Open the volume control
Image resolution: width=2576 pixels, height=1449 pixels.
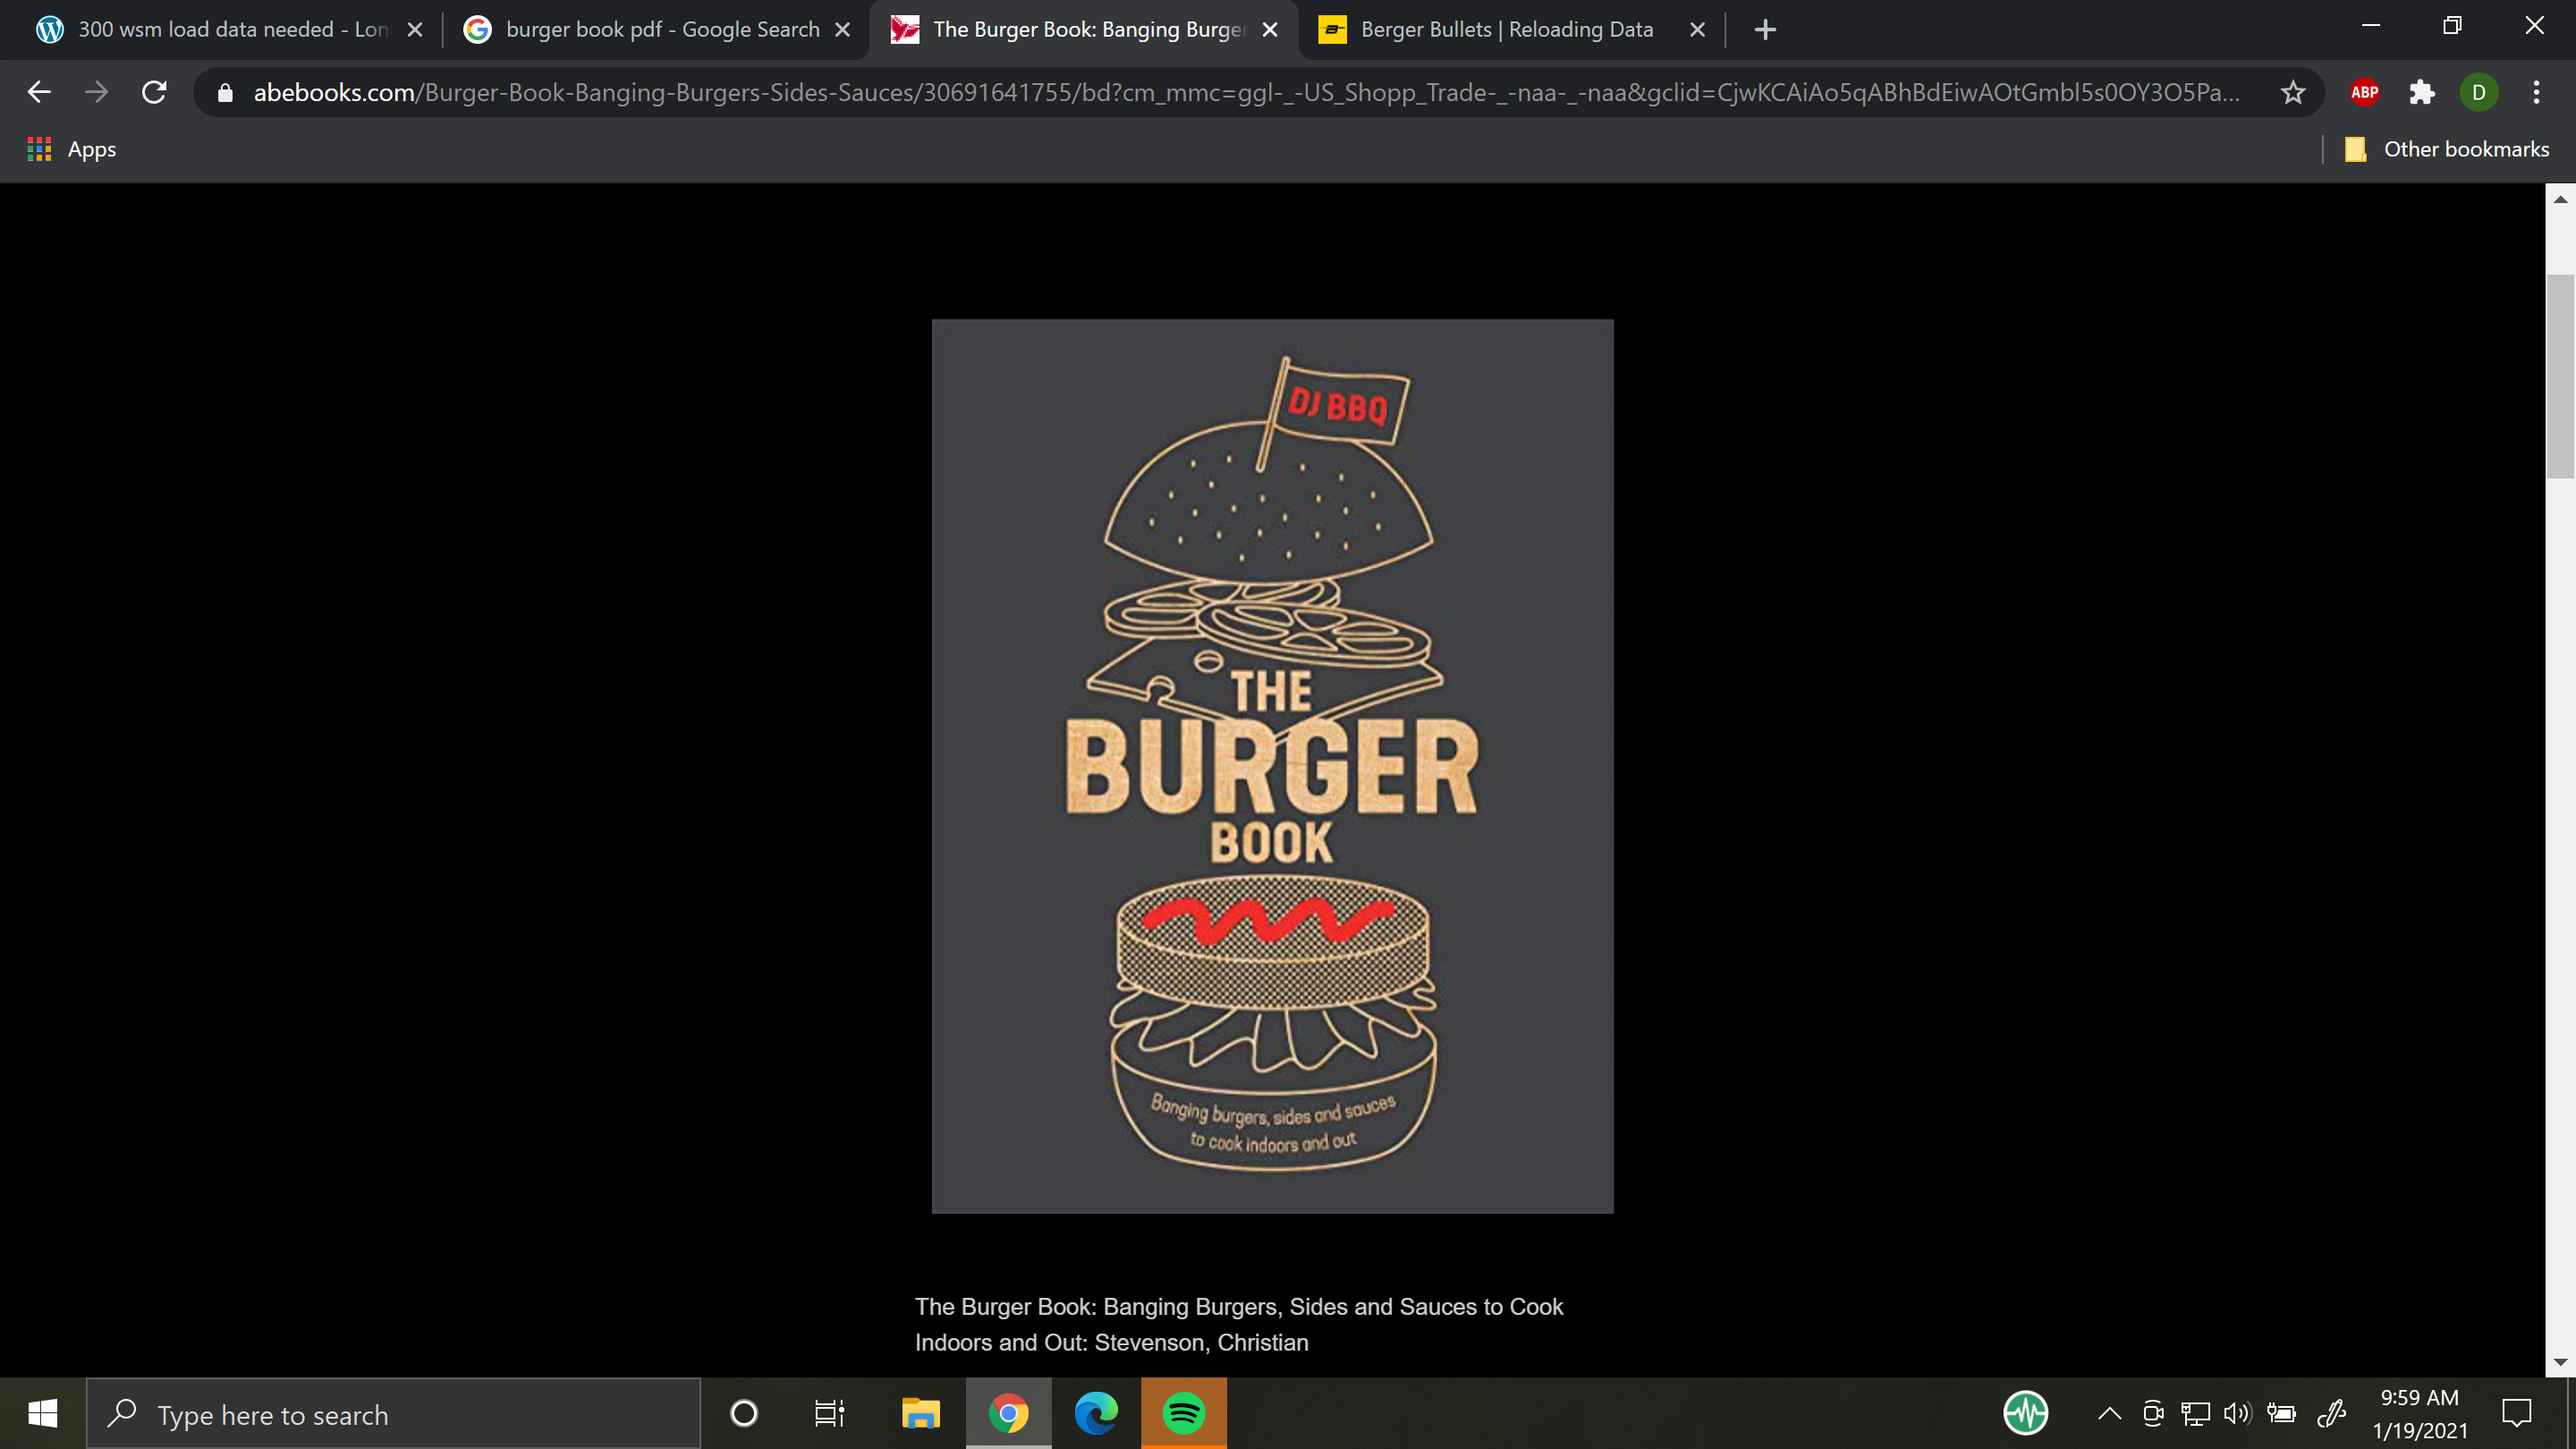2237,1413
